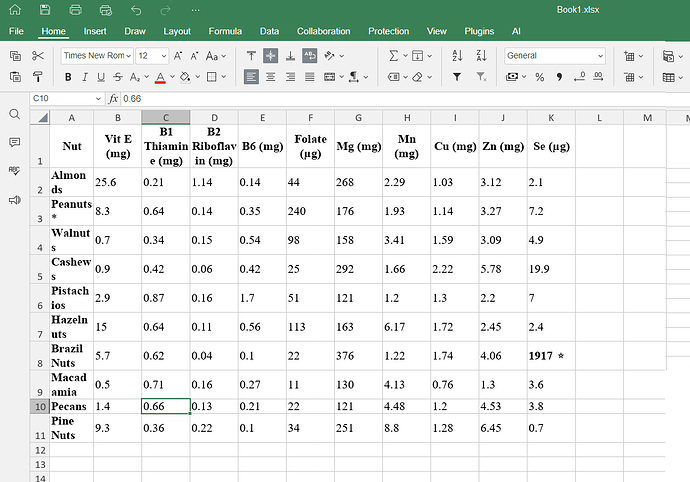Toggle Align bottom vertical alignment
The width and height of the screenshot is (690, 482).
[290, 56]
